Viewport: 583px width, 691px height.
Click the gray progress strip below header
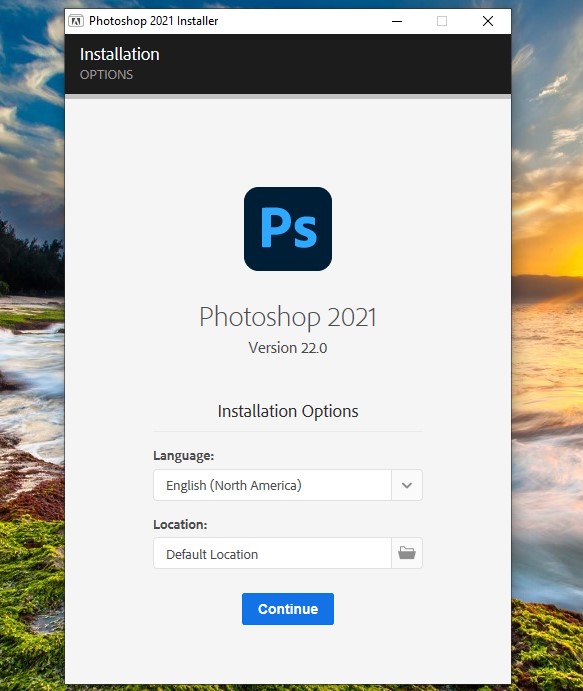(288, 96)
